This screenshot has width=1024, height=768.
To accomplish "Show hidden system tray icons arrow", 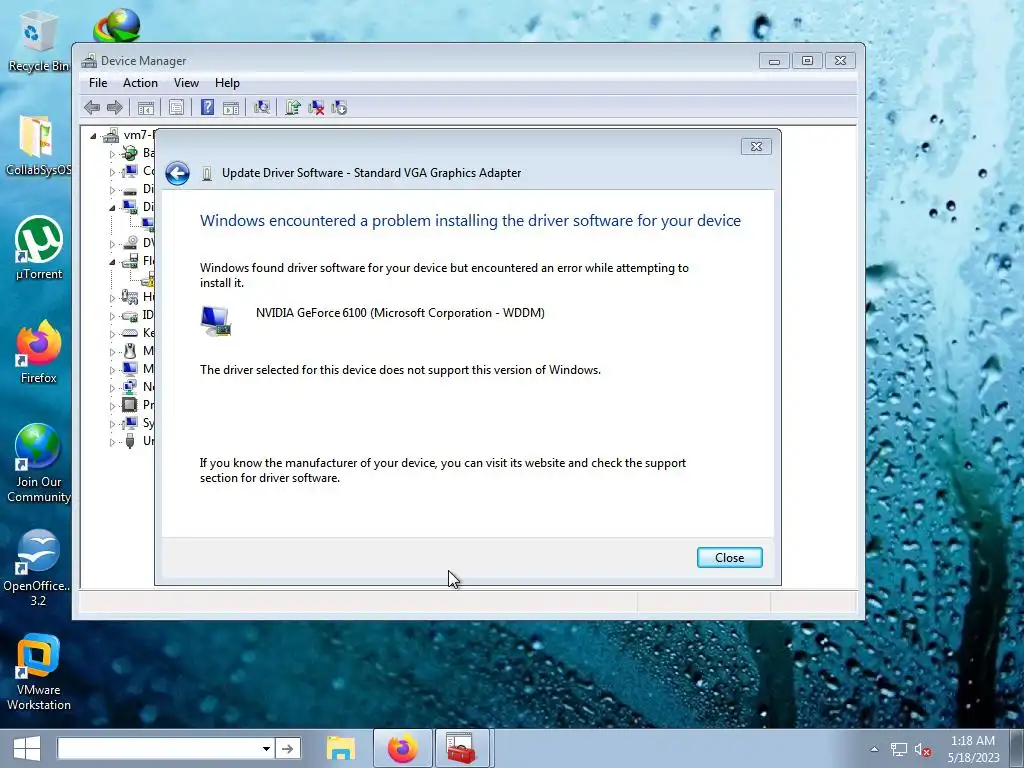I will (x=874, y=749).
